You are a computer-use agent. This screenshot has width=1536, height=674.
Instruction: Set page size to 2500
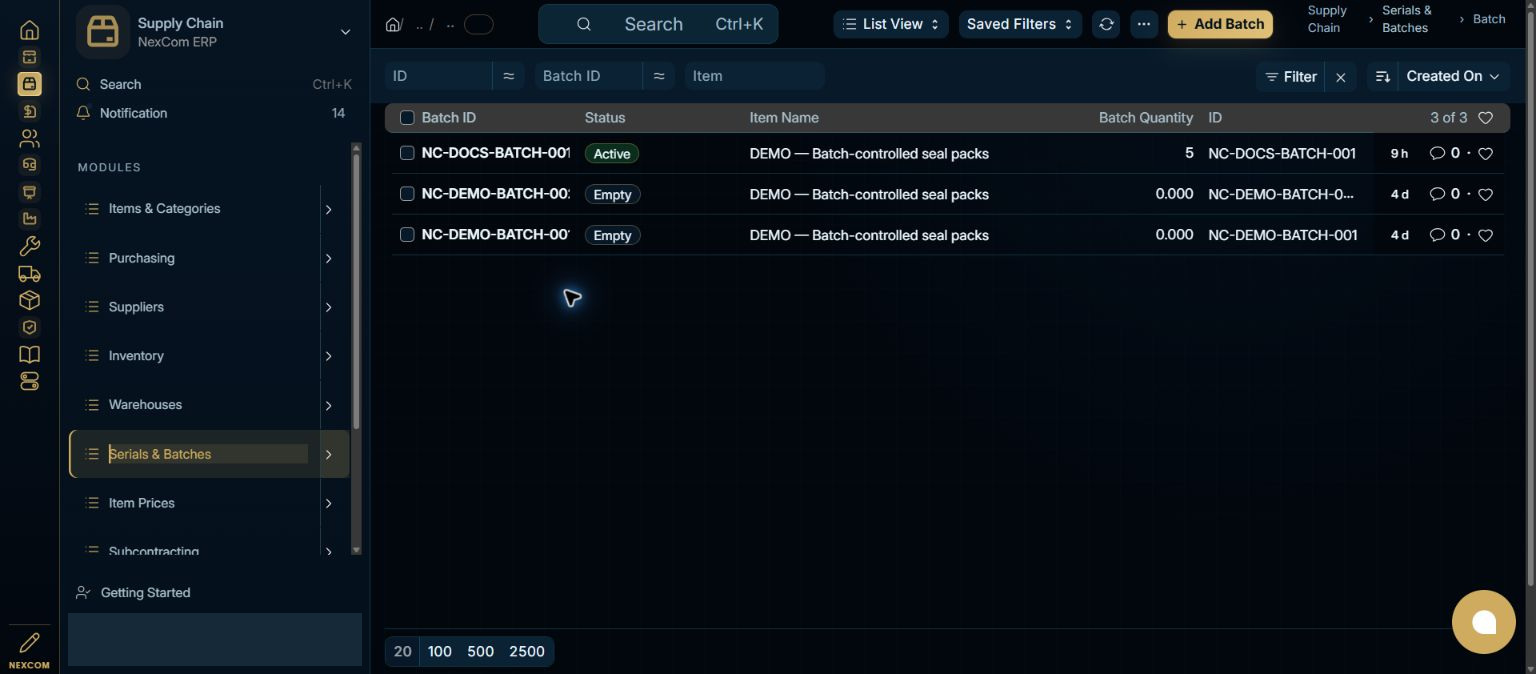[x=527, y=652]
